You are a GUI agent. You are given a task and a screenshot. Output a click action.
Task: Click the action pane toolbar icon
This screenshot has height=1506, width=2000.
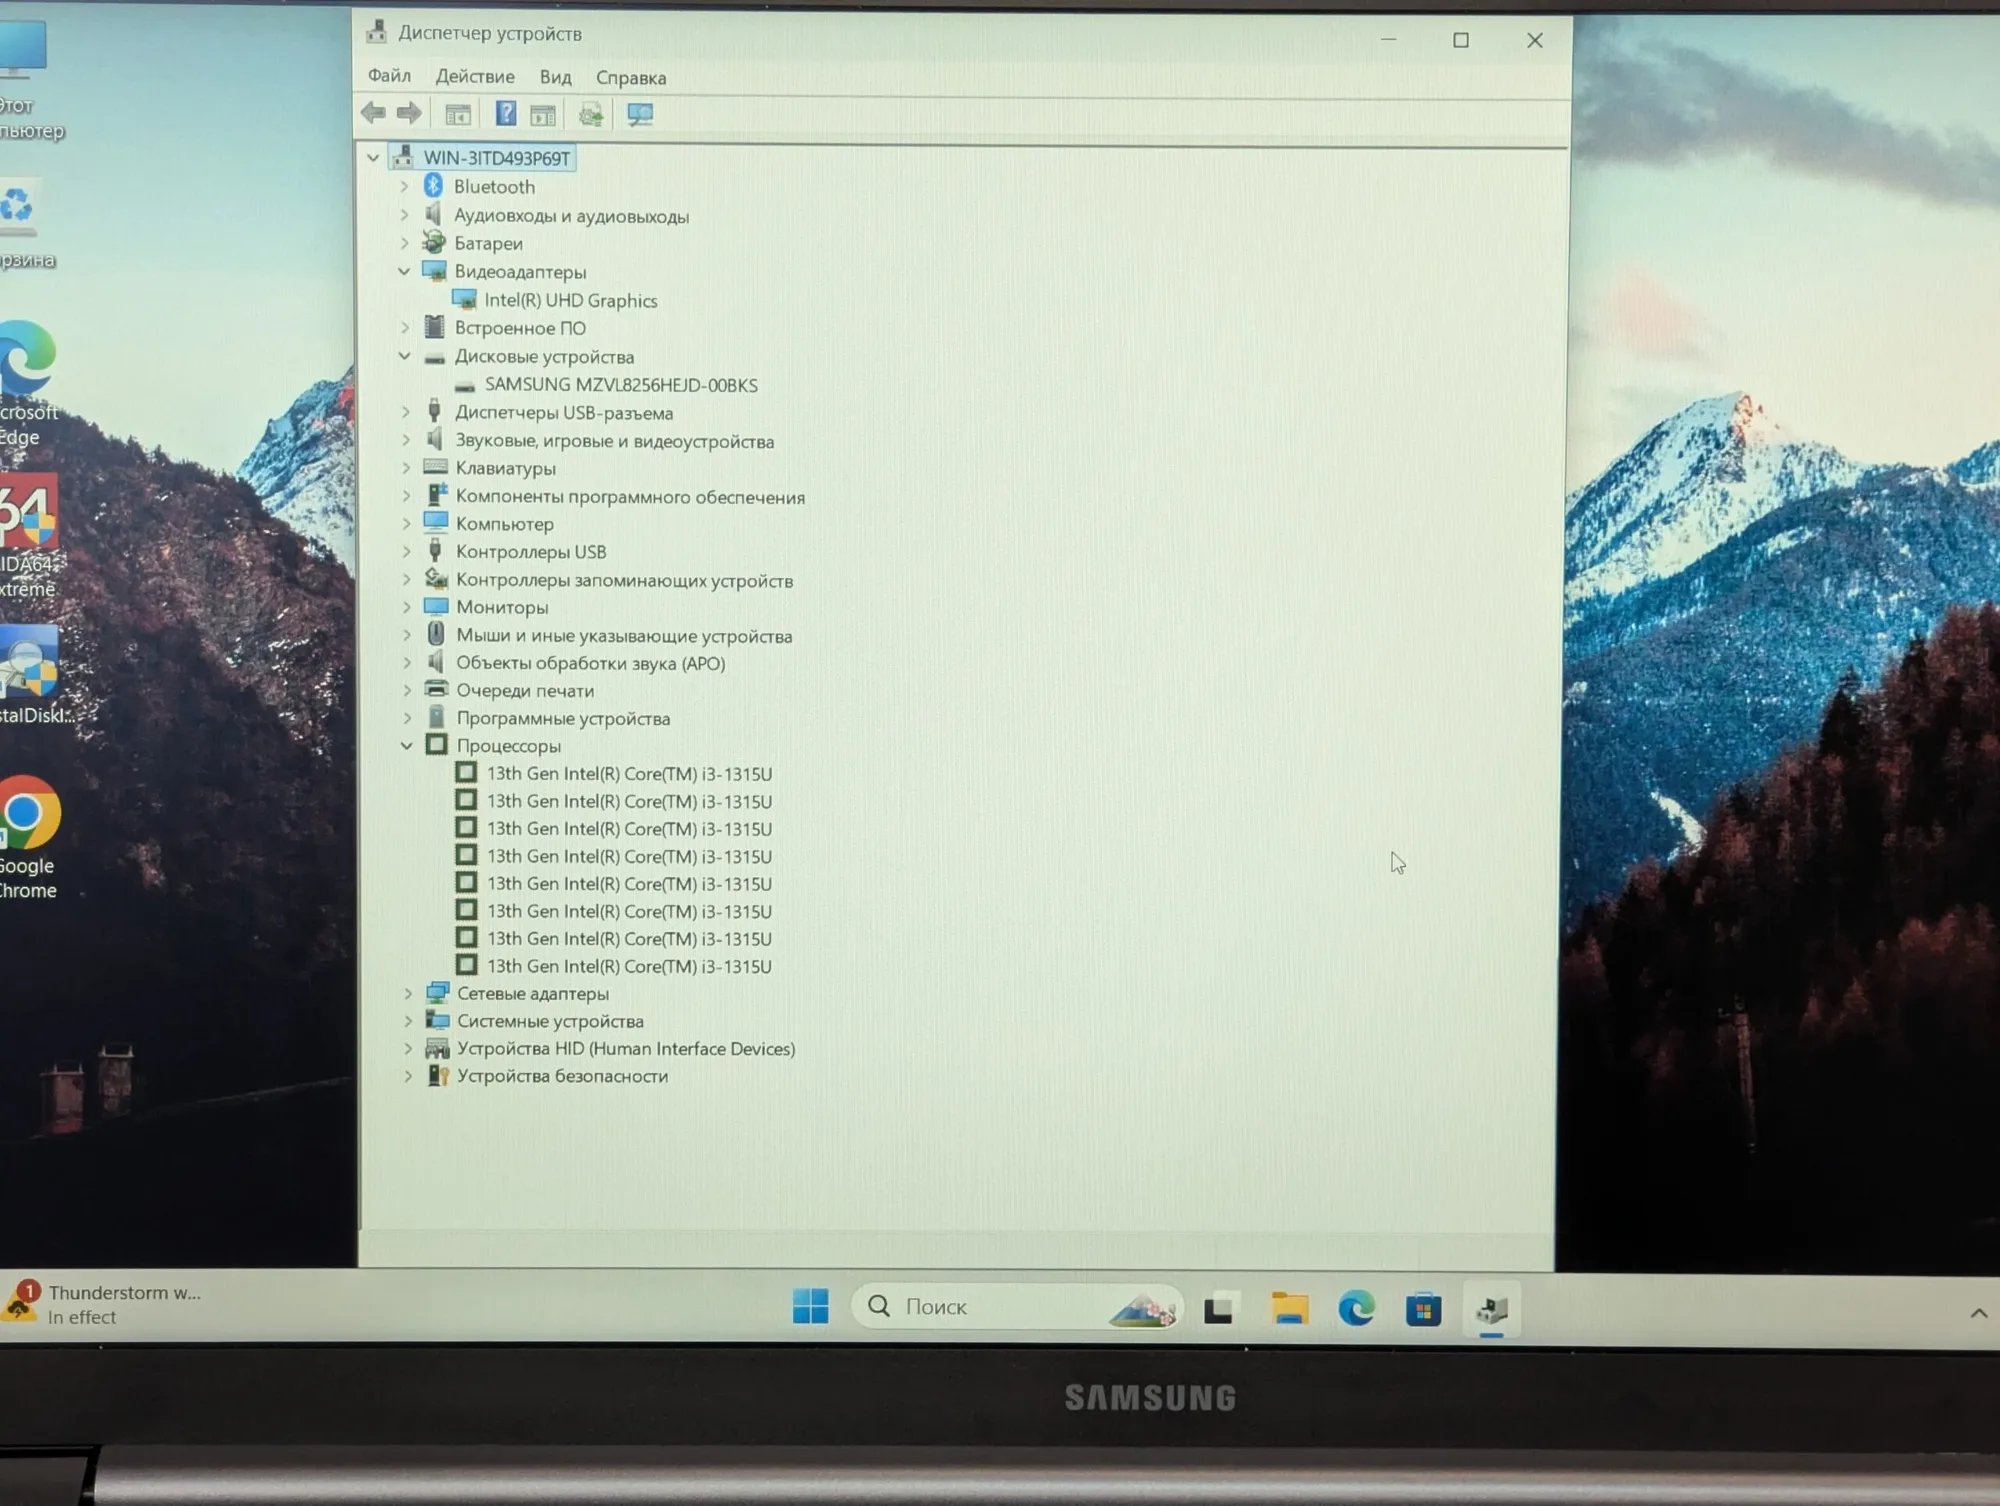point(543,114)
